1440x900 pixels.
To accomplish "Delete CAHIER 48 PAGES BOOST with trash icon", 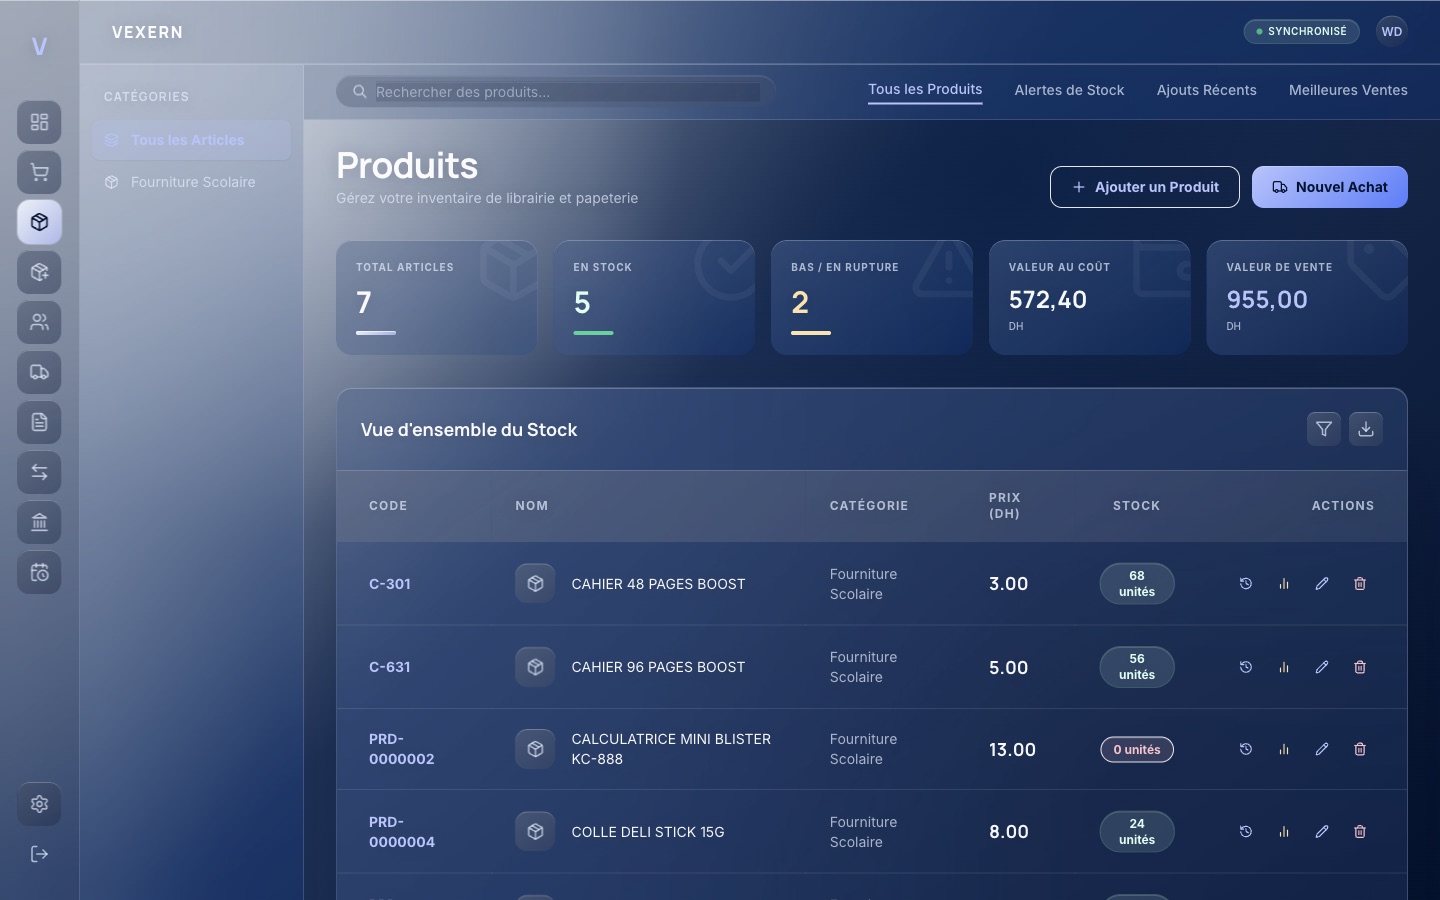I will pos(1360,584).
